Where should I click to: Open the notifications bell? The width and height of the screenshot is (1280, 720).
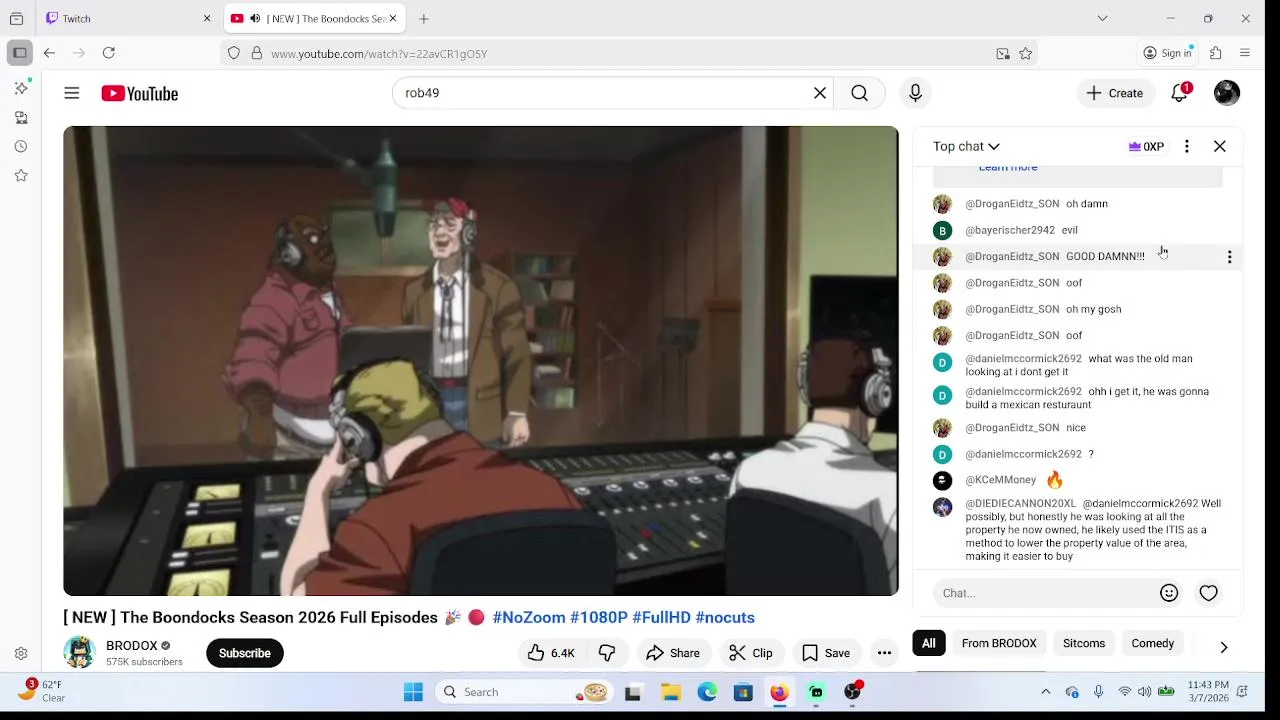1180,93
